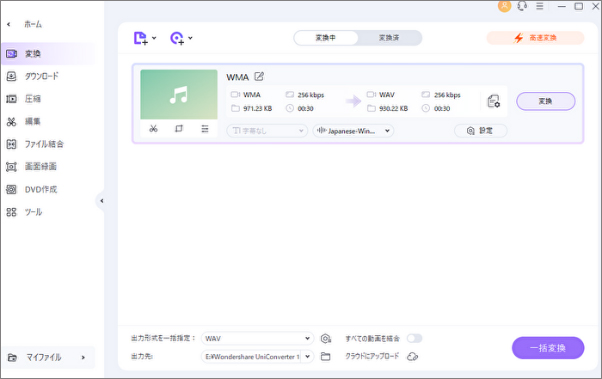
Task: Open the output format settings icon
Action: tap(493, 101)
